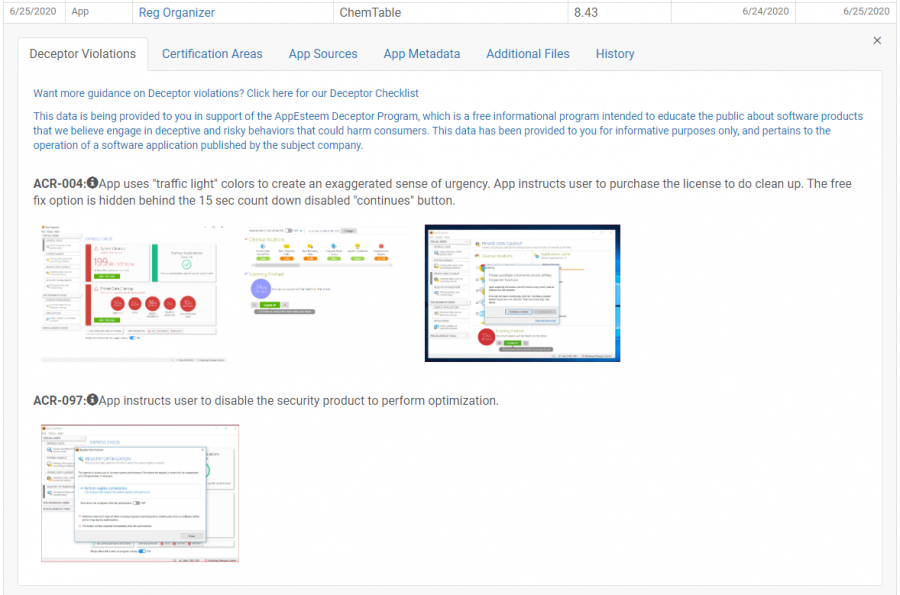Close the violations detail panel
Screen dimensions: 900x595
pos(876,40)
